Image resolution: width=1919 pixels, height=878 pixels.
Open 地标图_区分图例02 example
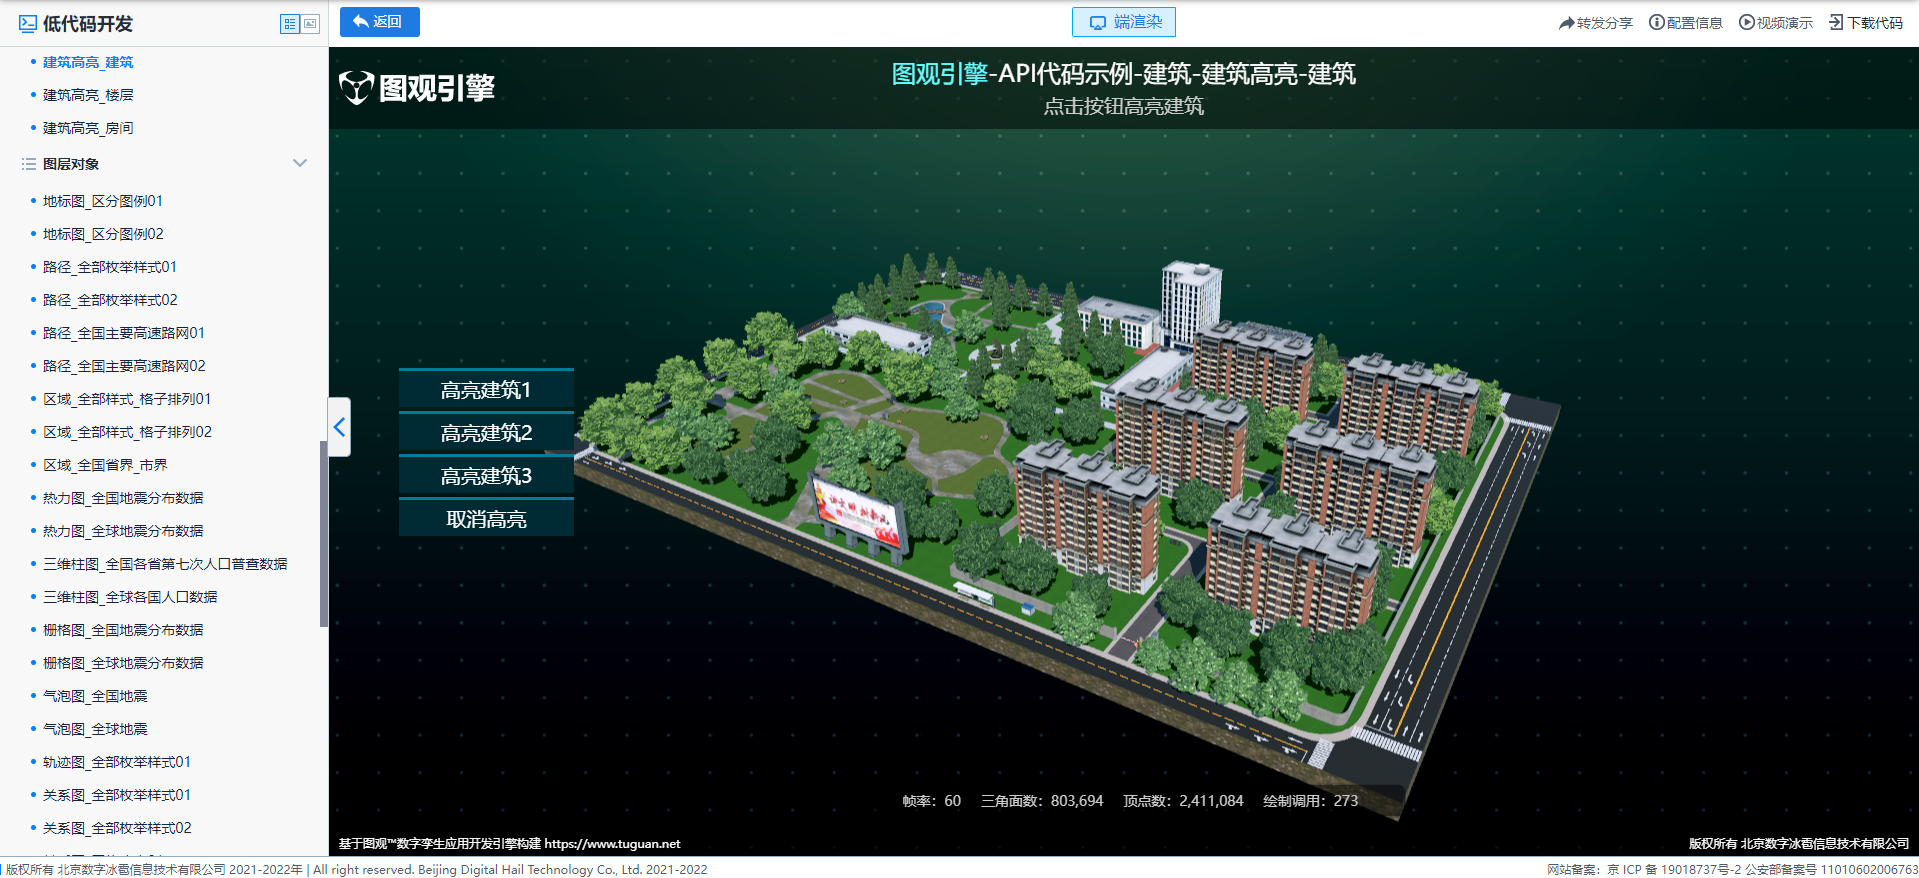tap(103, 234)
